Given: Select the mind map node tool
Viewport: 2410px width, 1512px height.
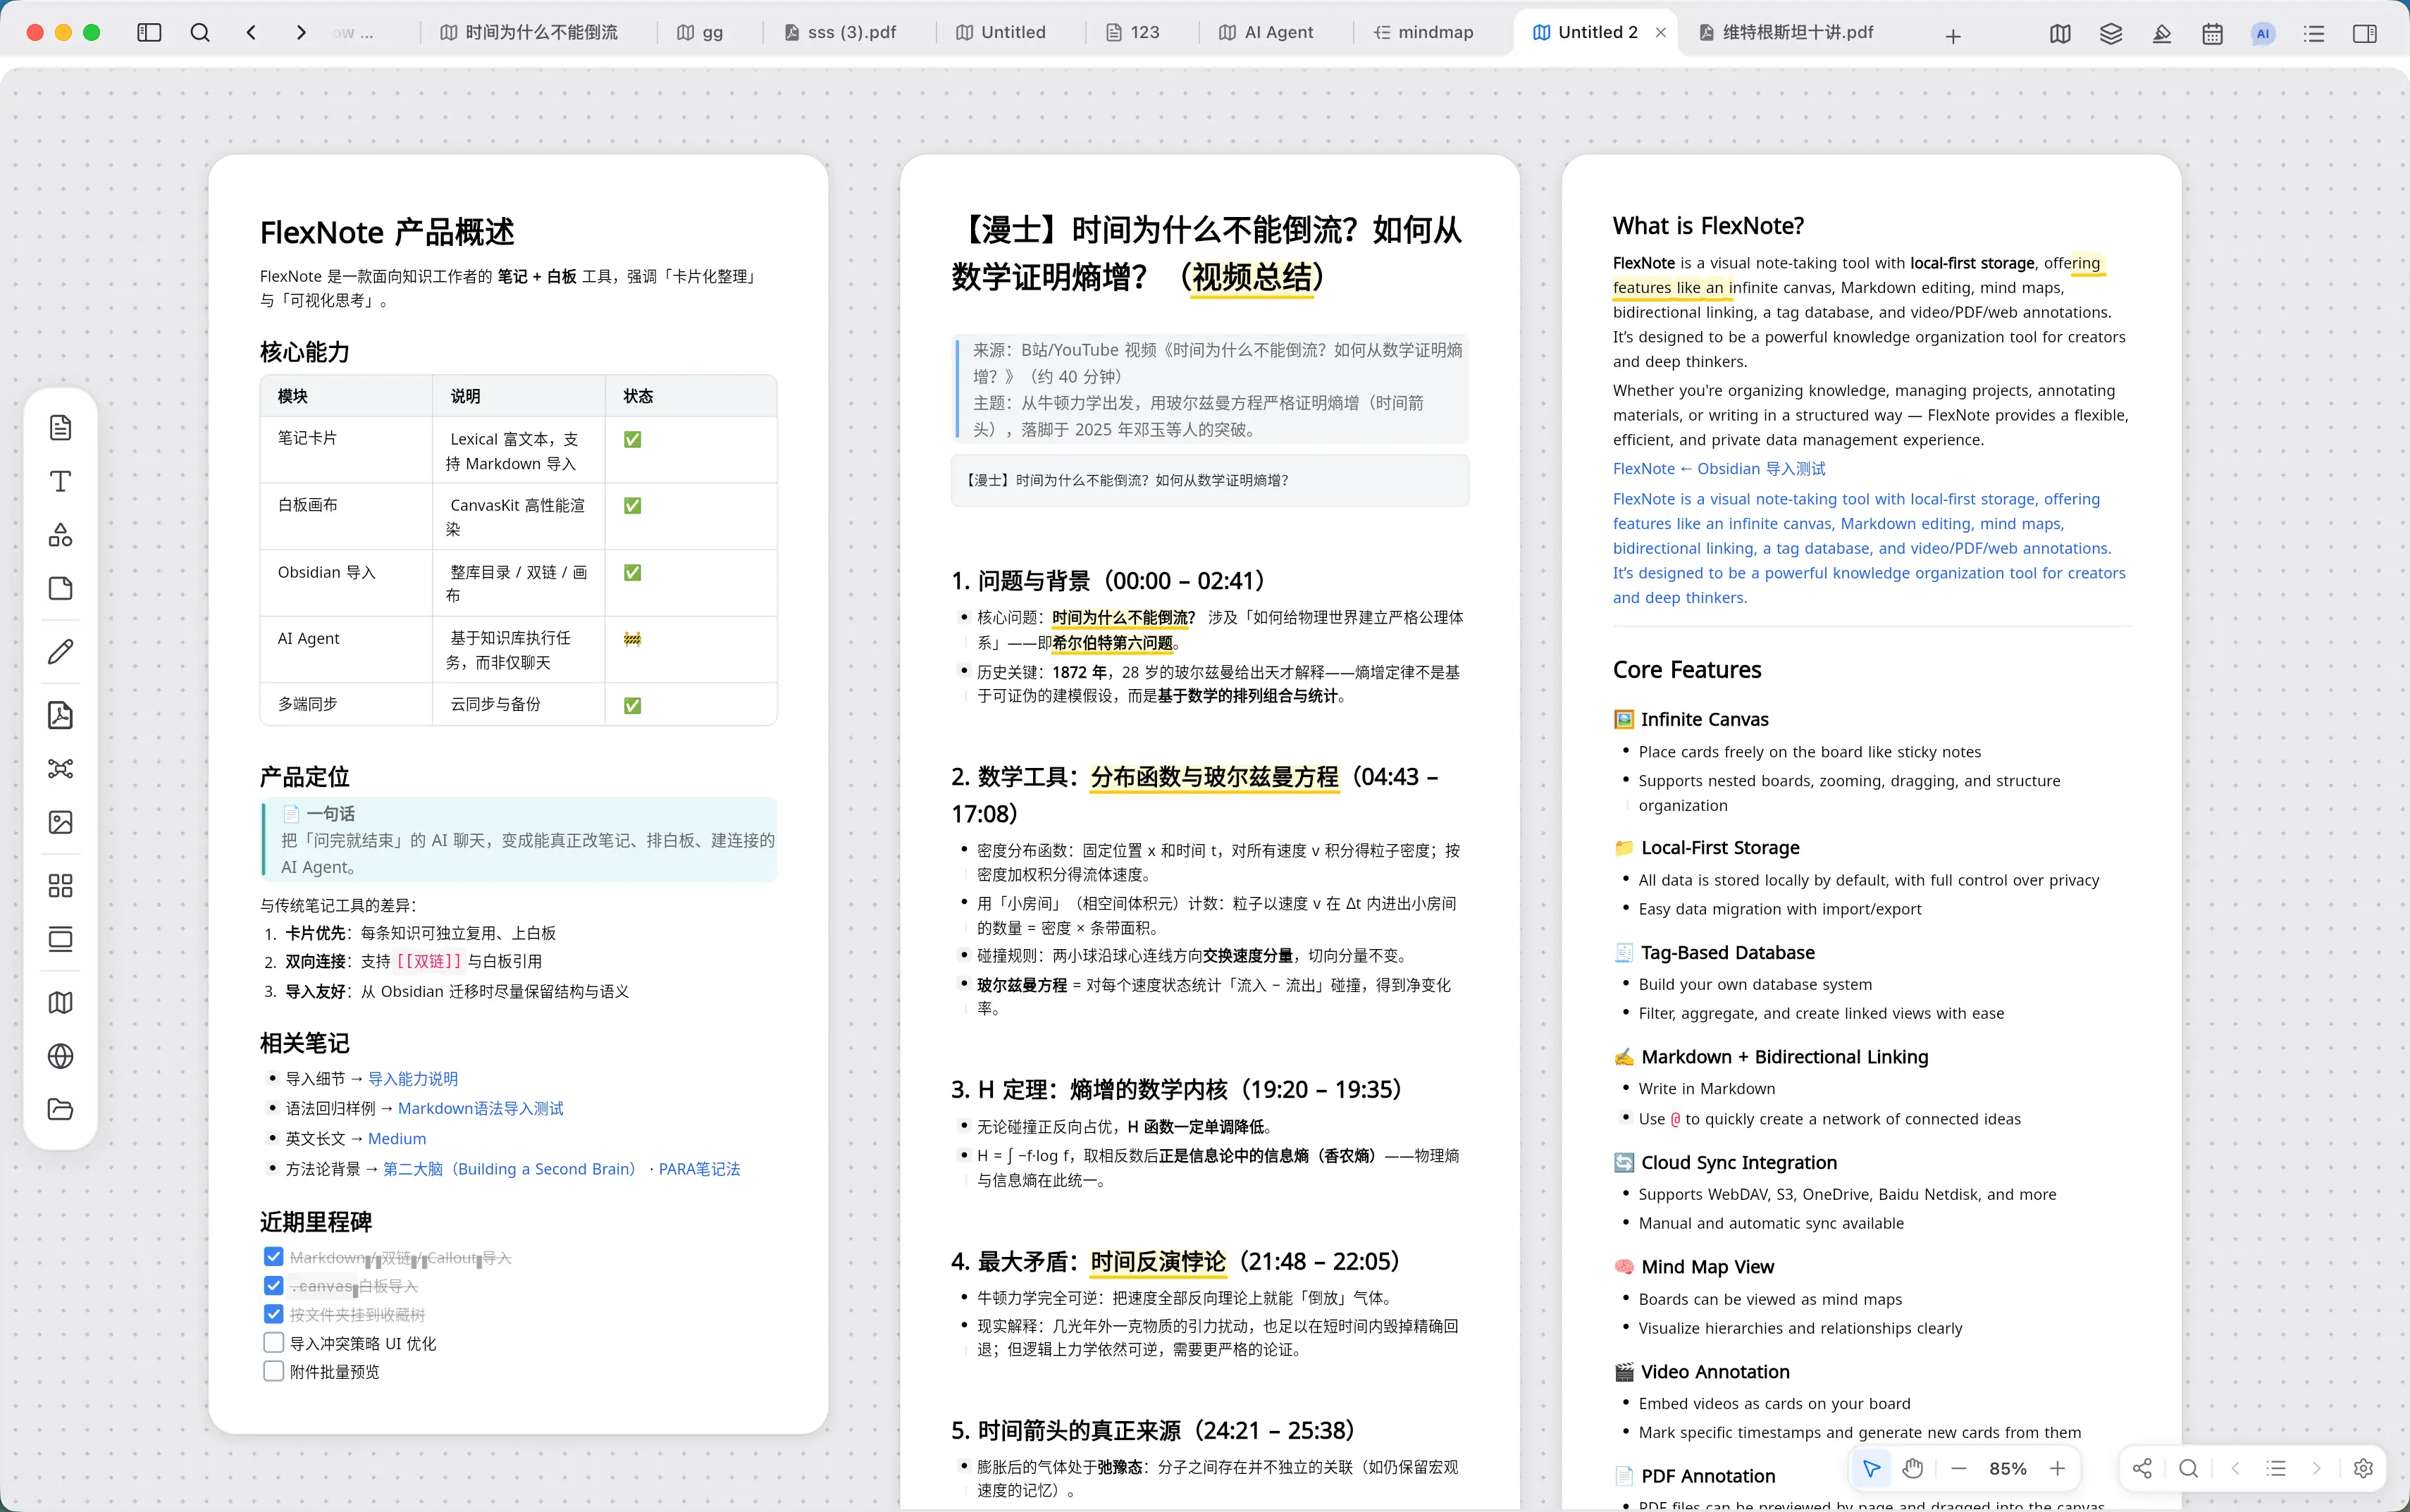Looking at the screenshot, I should [x=61, y=768].
